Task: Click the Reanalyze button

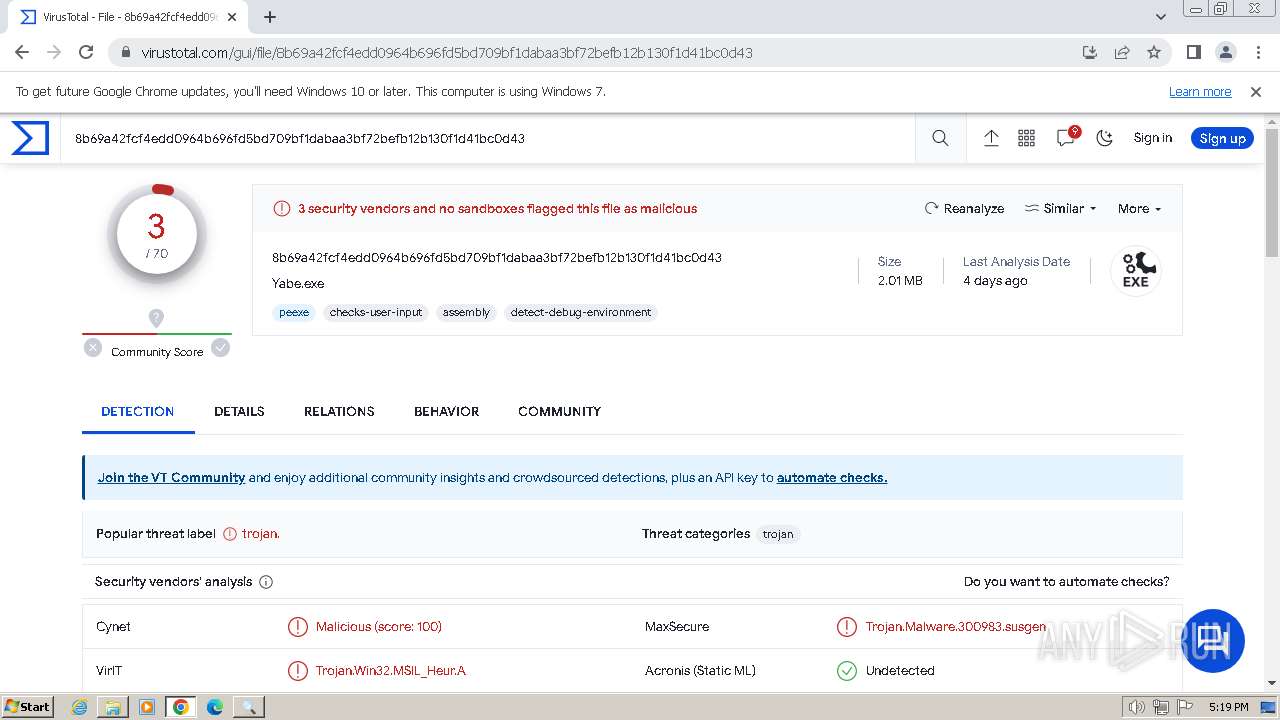Action: pyautogui.click(x=964, y=208)
